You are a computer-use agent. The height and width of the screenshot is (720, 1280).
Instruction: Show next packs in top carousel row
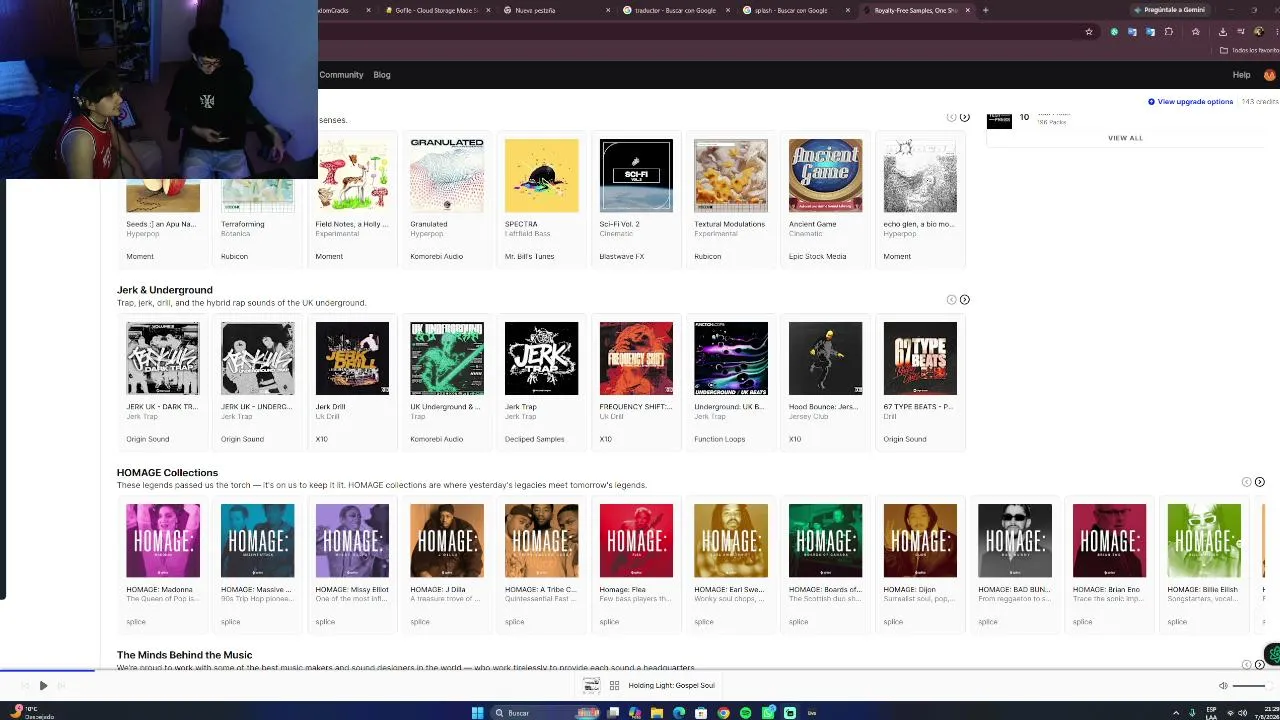pos(964,117)
